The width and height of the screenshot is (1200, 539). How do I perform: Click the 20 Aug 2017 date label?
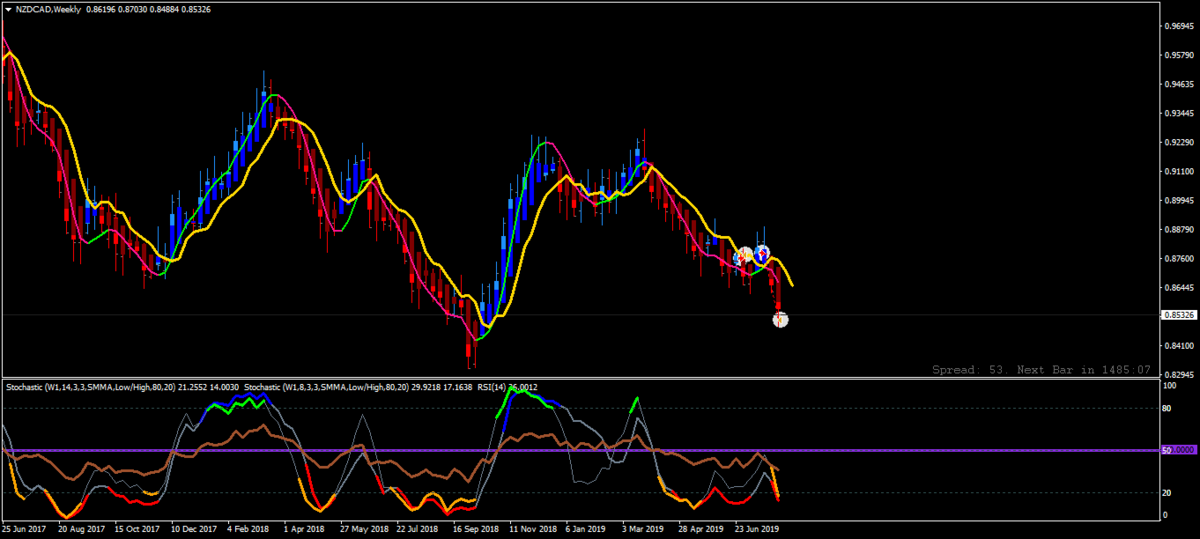82,528
